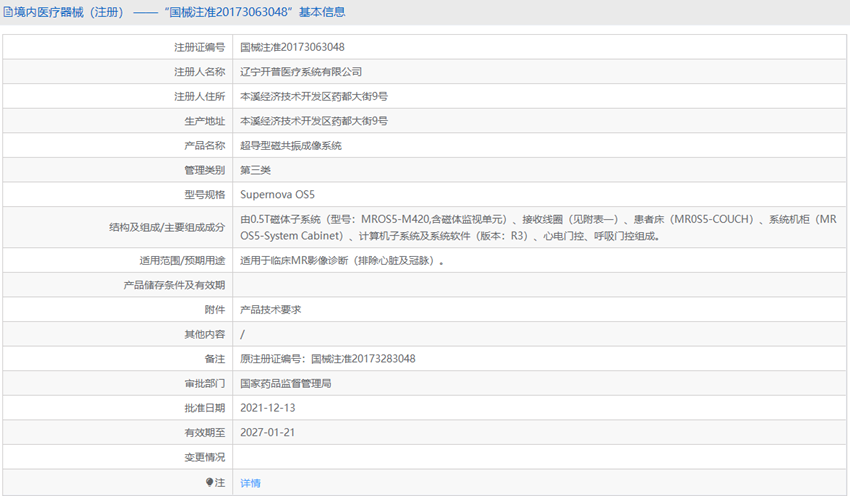Select expiry date 2027-01-21
The image size is (850, 496).
[x=268, y=433]
